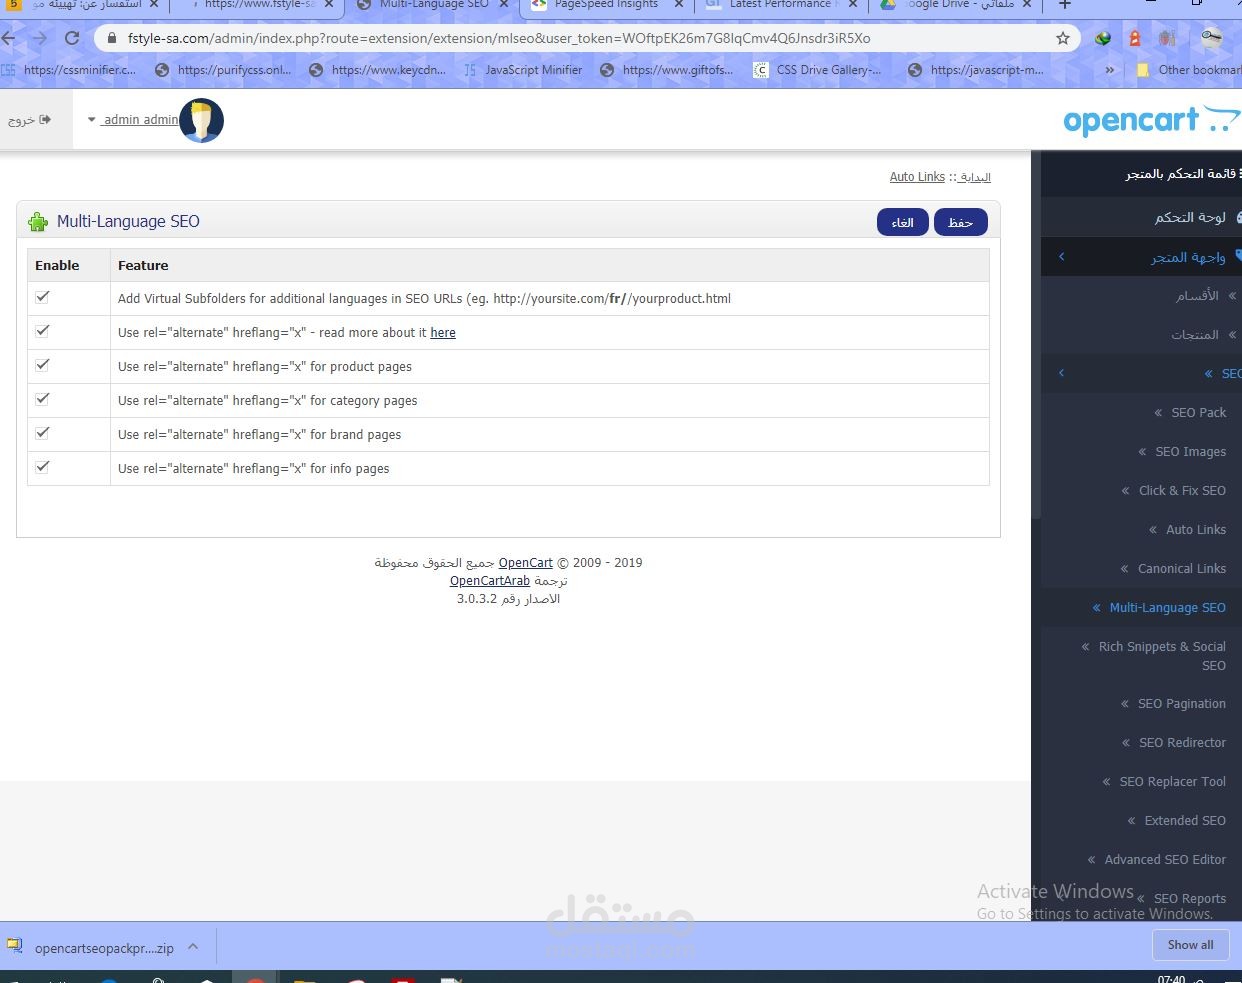Open JavaScript Minifier bookmark
Viewport: 1242px width, 983px height.
[x=522, y=70]
